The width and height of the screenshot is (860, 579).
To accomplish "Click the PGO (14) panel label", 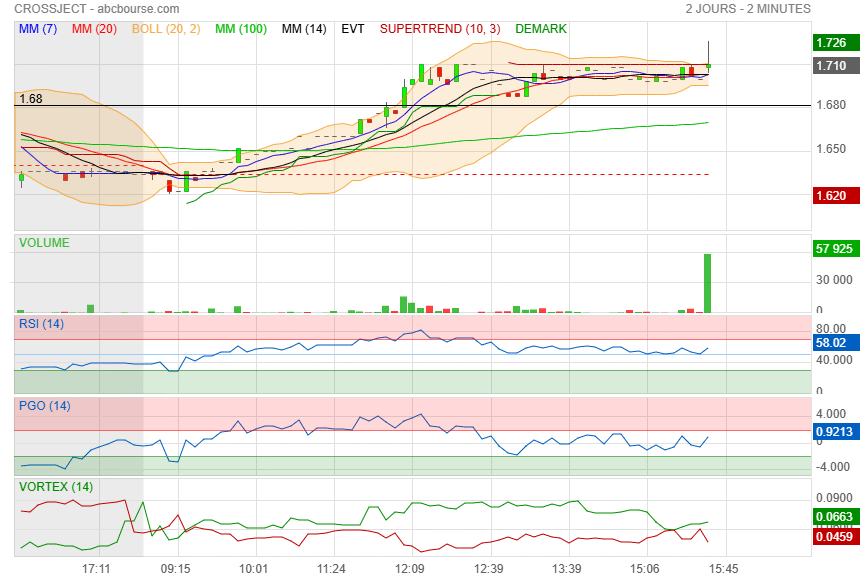I will click(45, 406).
